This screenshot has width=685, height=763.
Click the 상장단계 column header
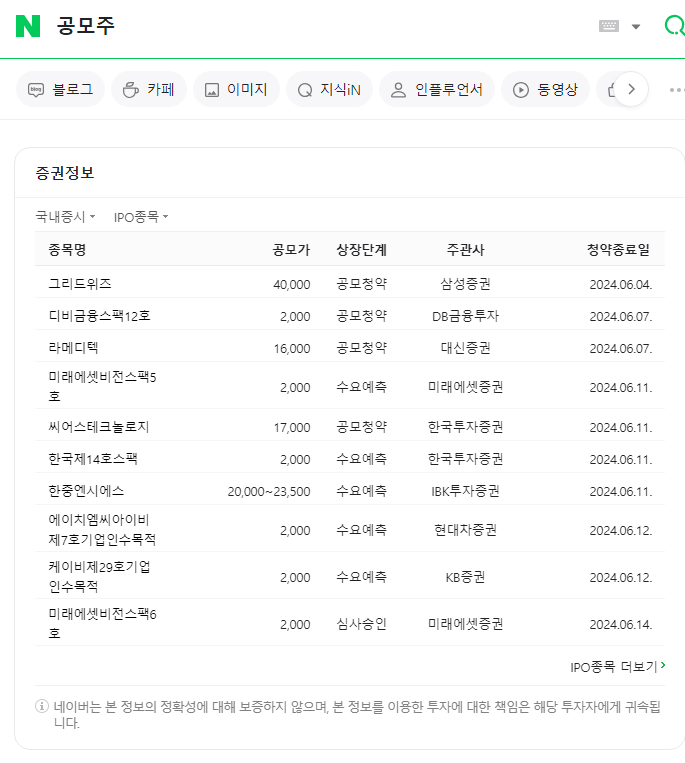click(x=361, y=250)
